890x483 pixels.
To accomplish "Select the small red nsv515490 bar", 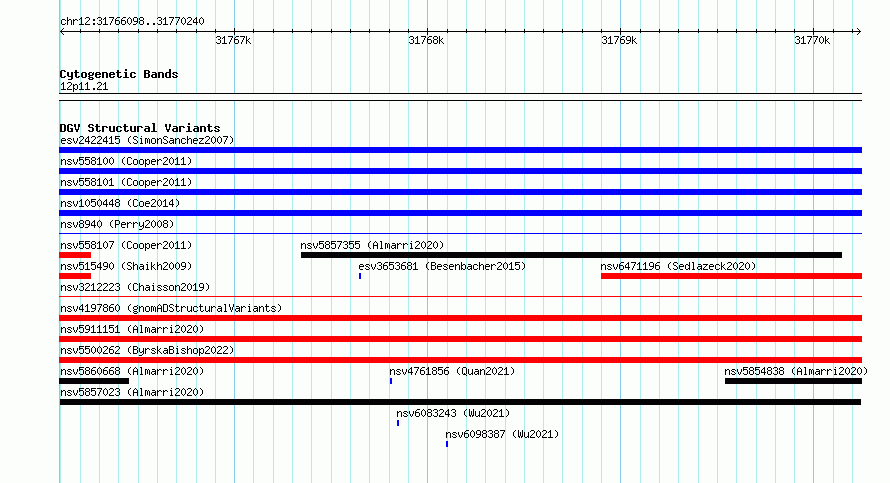I will [x=75, y=276].
